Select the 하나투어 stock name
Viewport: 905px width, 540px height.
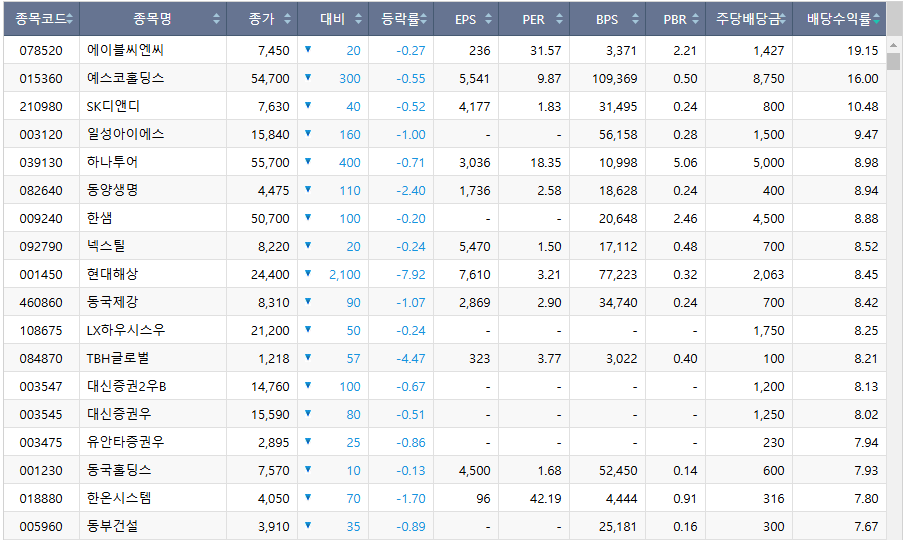pyautogui.click(x=112, y=162)
